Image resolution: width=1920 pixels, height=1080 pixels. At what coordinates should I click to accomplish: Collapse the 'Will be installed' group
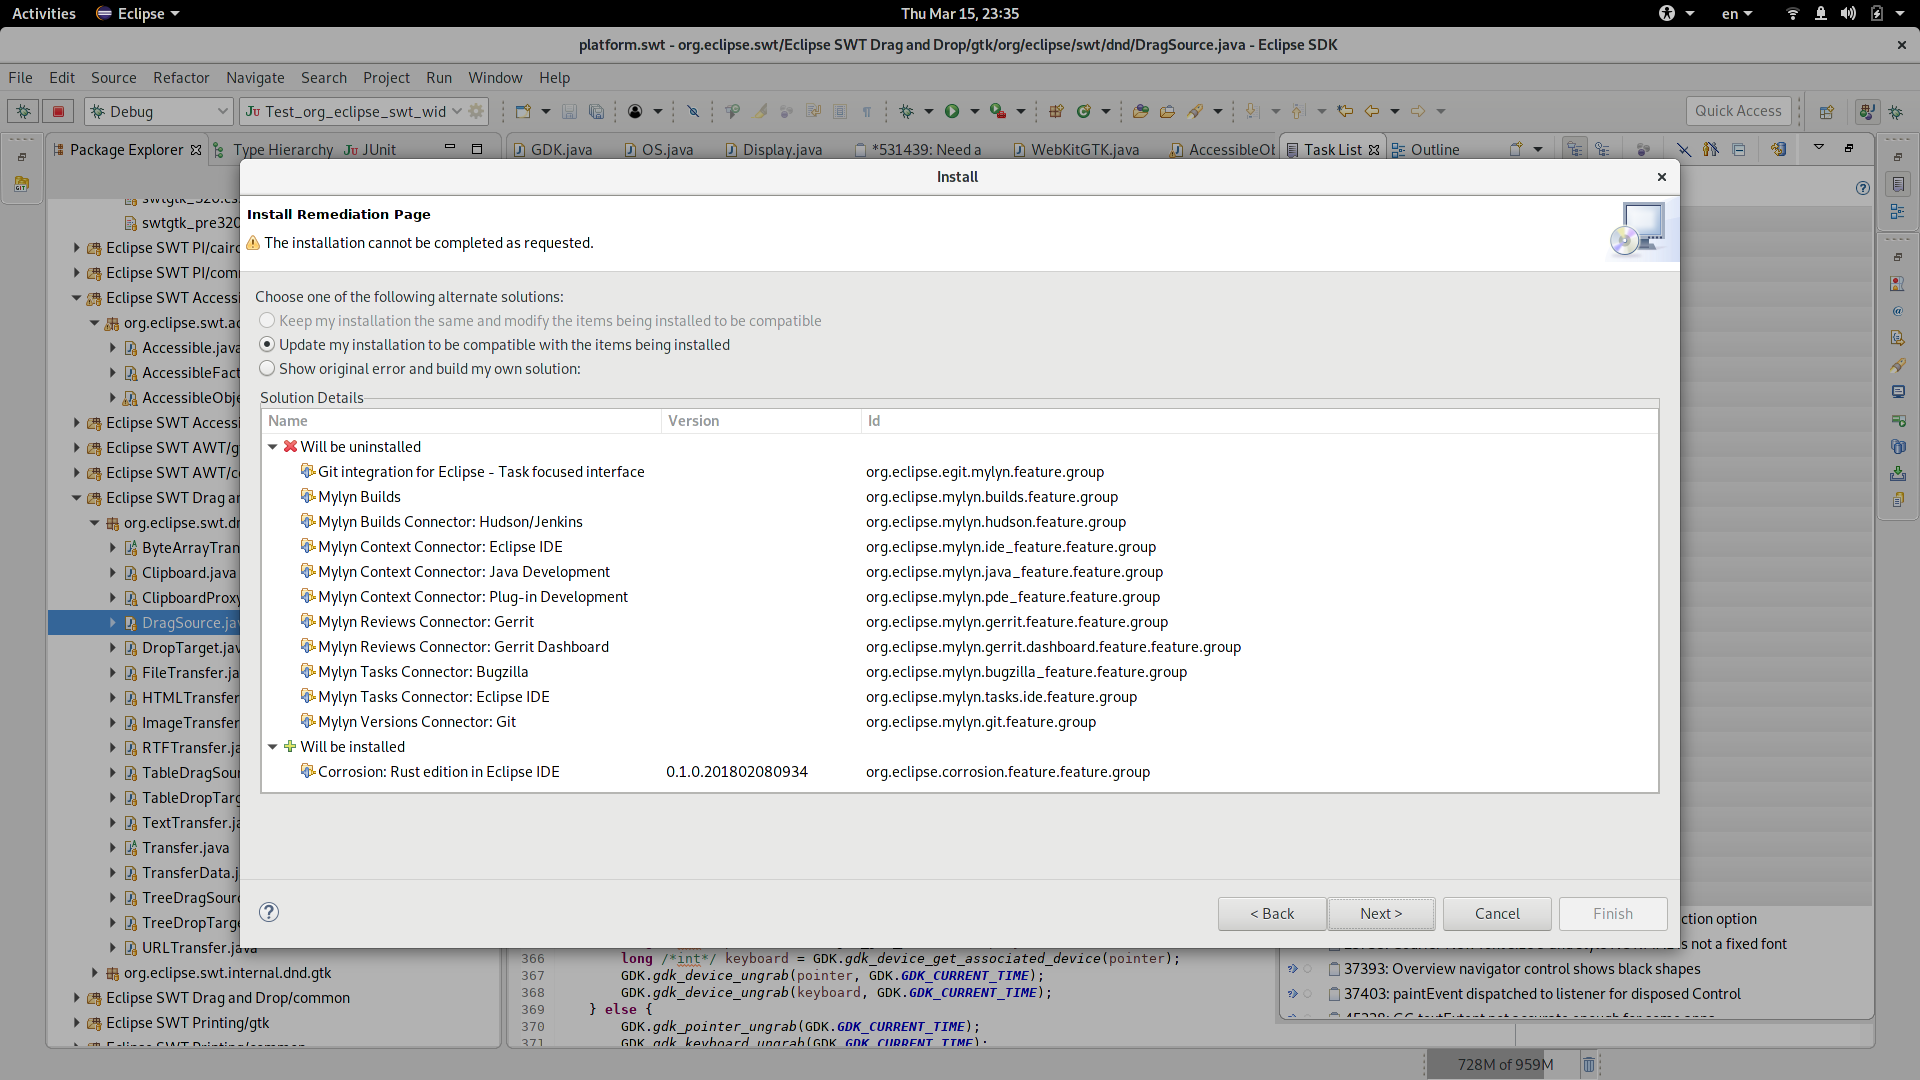point(272,747)
